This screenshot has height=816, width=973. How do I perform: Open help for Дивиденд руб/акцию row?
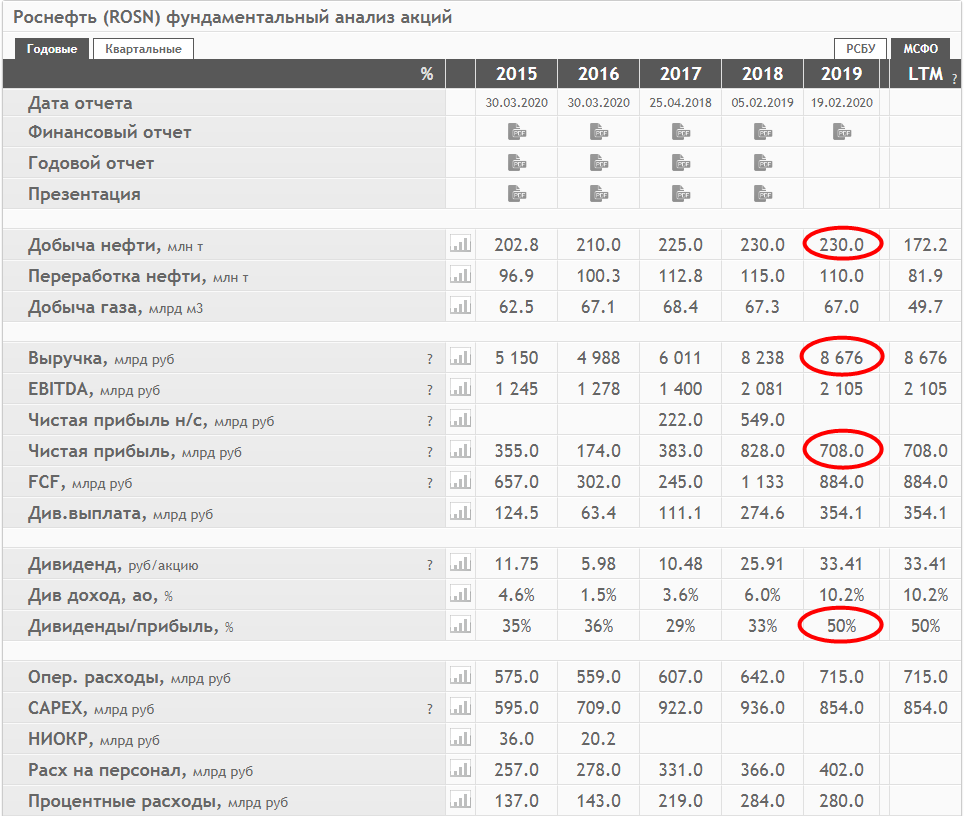pyautogui.click(x=429, y=565)
